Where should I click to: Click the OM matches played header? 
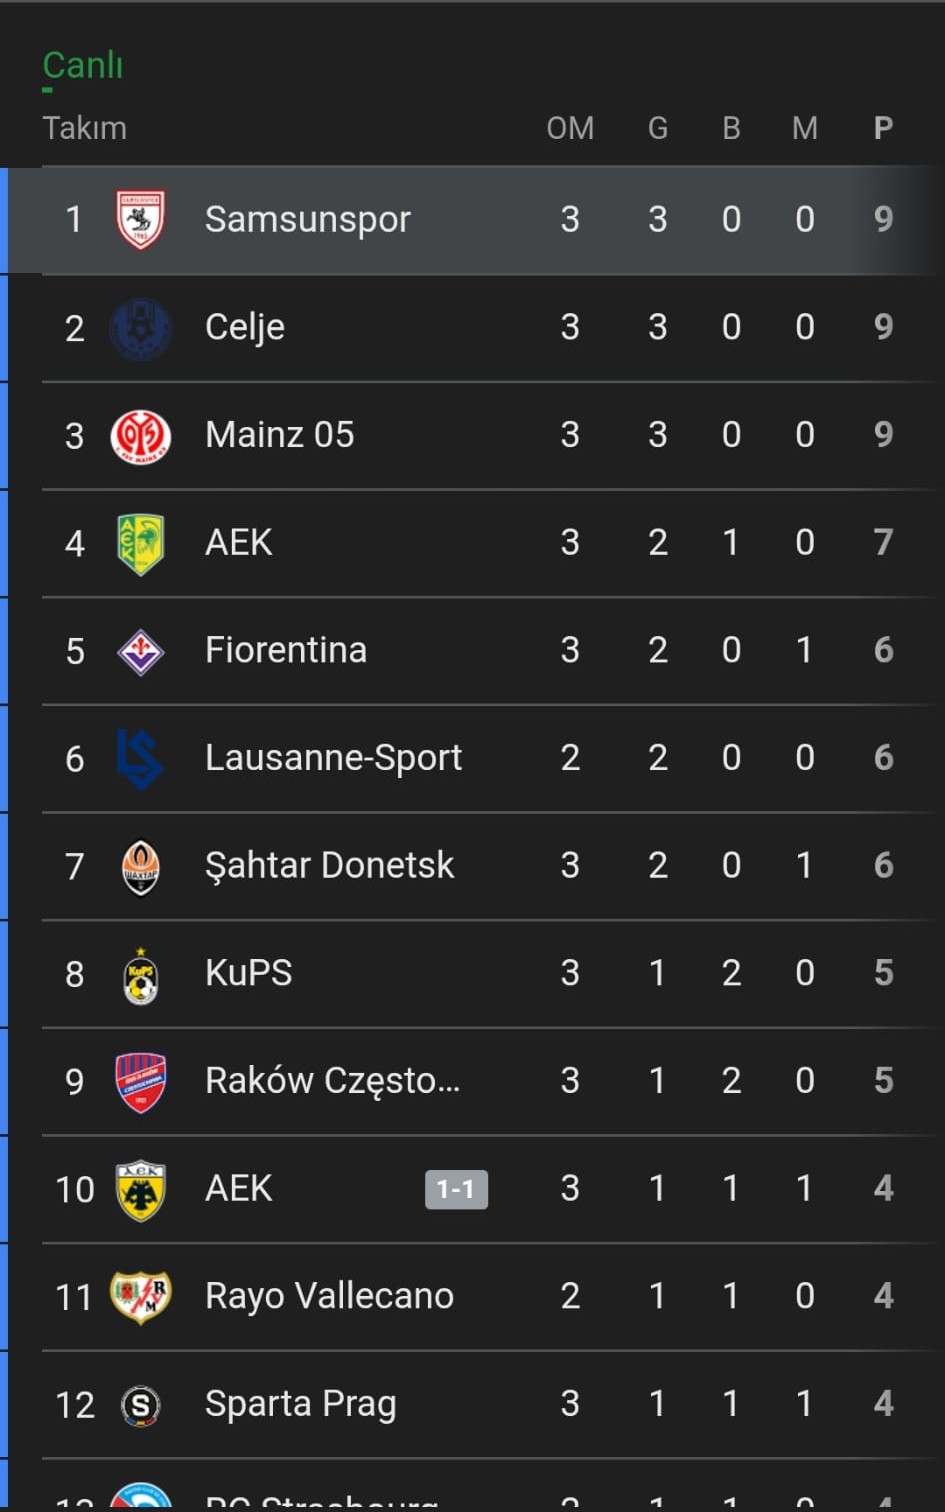click(570, 128)
